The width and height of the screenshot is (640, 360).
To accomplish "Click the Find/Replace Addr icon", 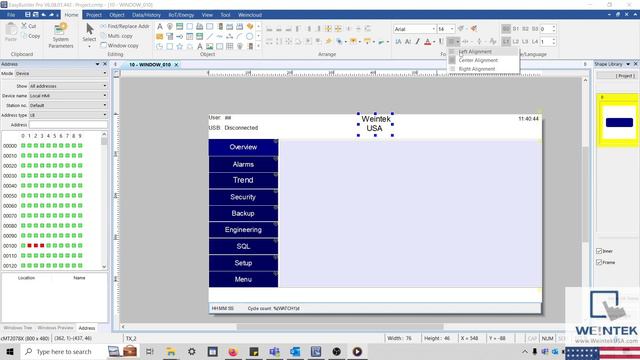I will click(x=103, y=26).
